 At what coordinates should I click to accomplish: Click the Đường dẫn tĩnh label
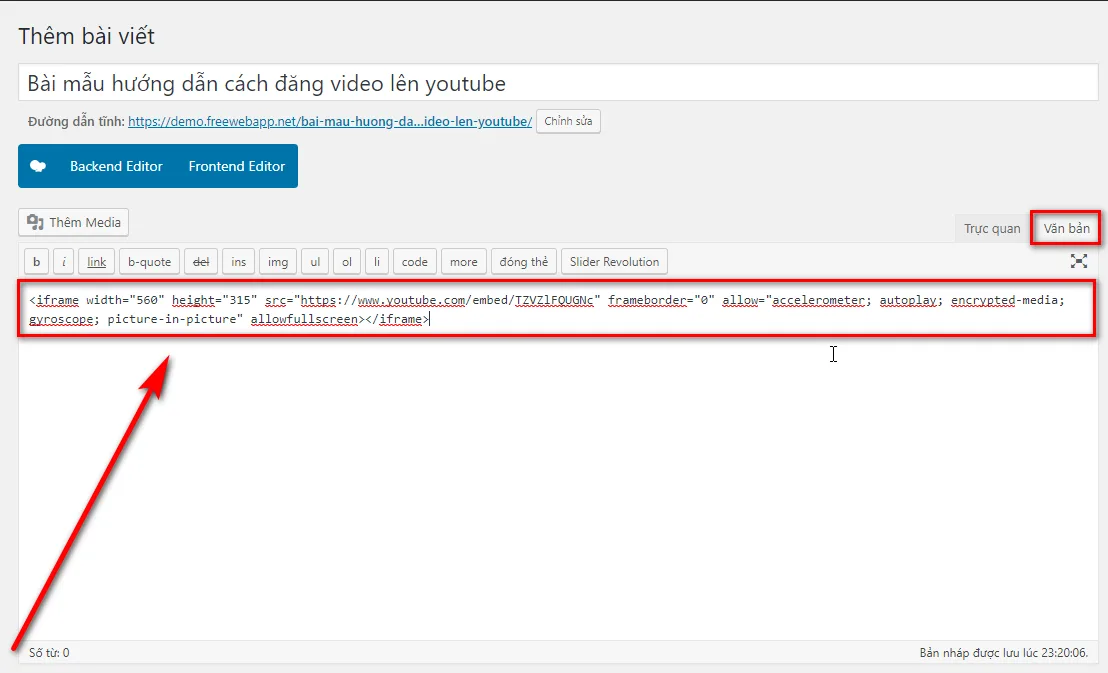(76, 122)
